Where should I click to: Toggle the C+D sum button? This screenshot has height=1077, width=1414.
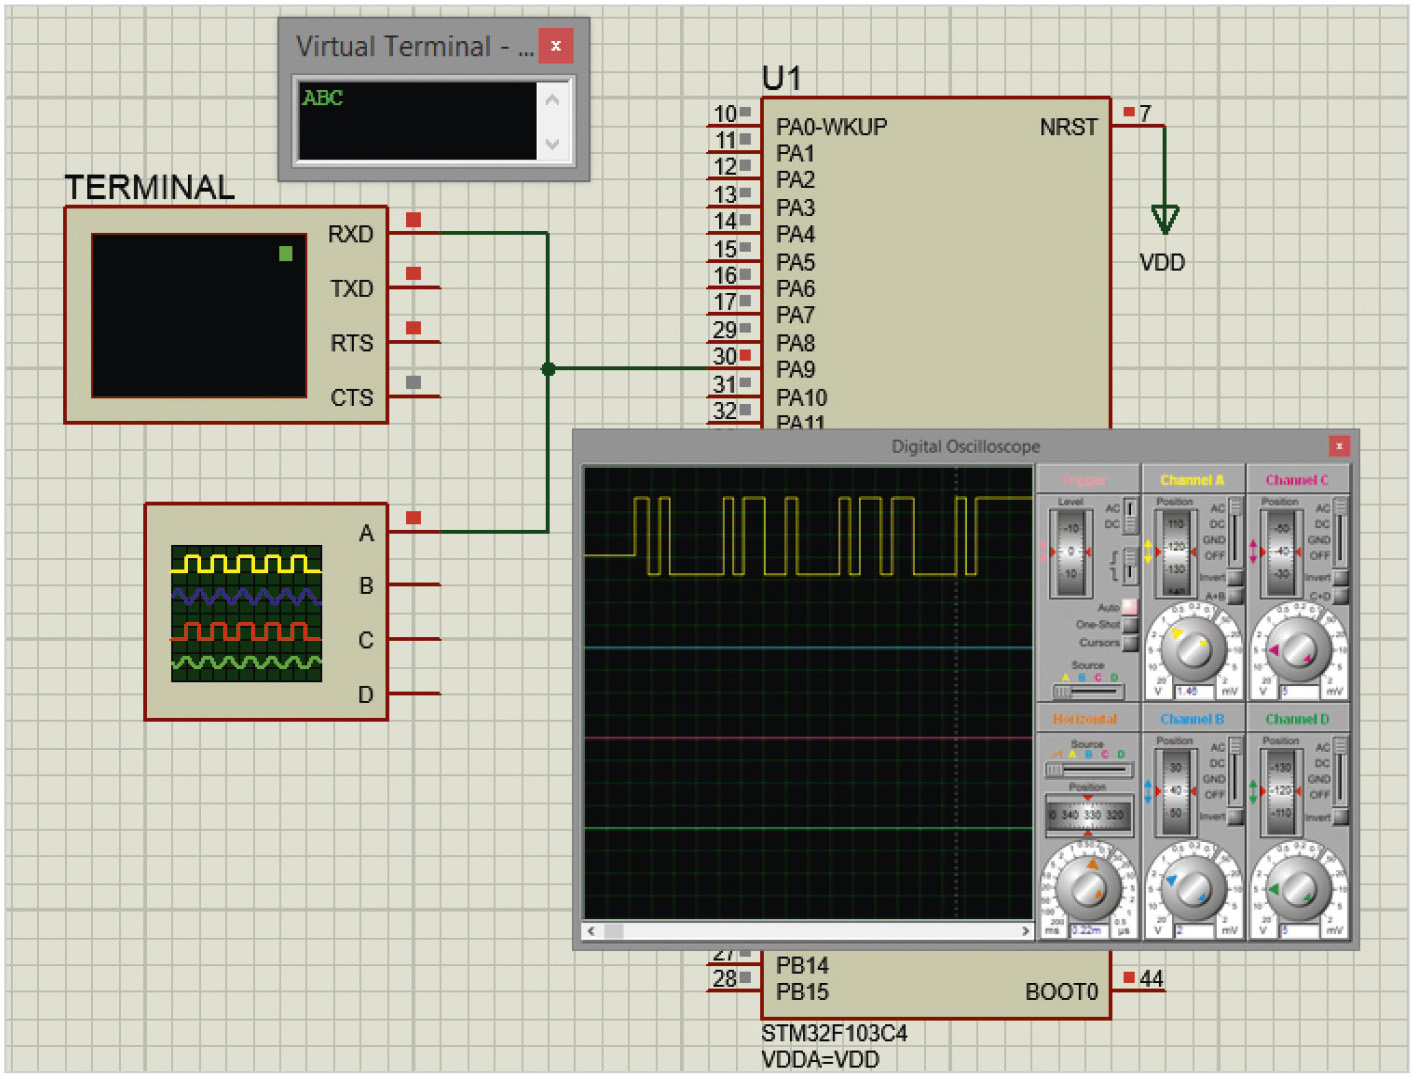point(1341,595)
